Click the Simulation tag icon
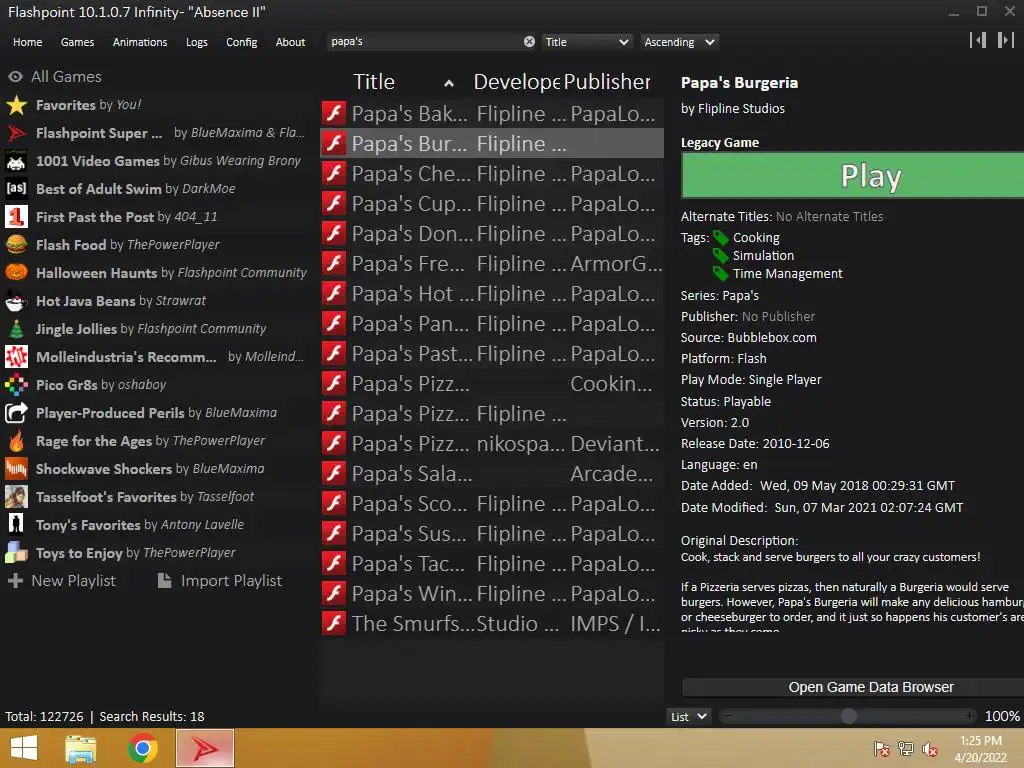This screenshot has width=1024, height=768. click(x=720, y=255)
